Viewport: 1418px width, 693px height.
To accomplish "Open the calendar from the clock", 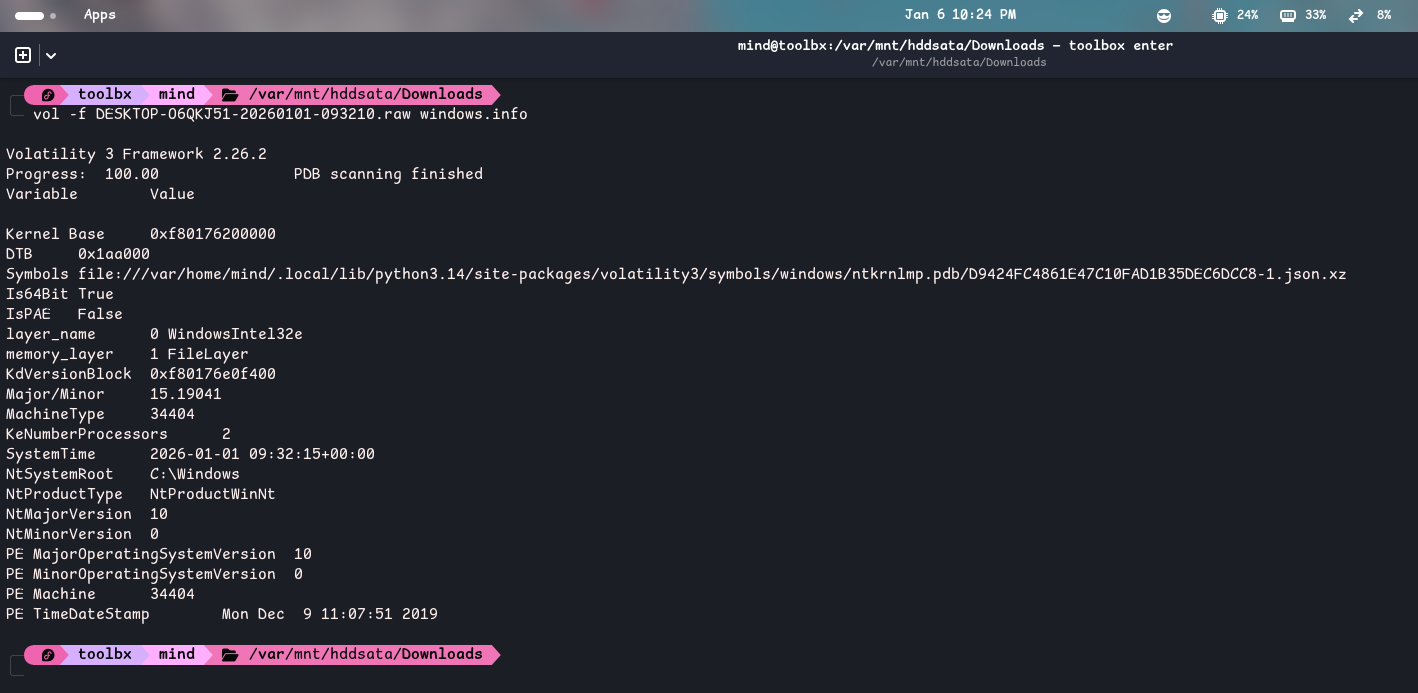I will click(959, 15).
